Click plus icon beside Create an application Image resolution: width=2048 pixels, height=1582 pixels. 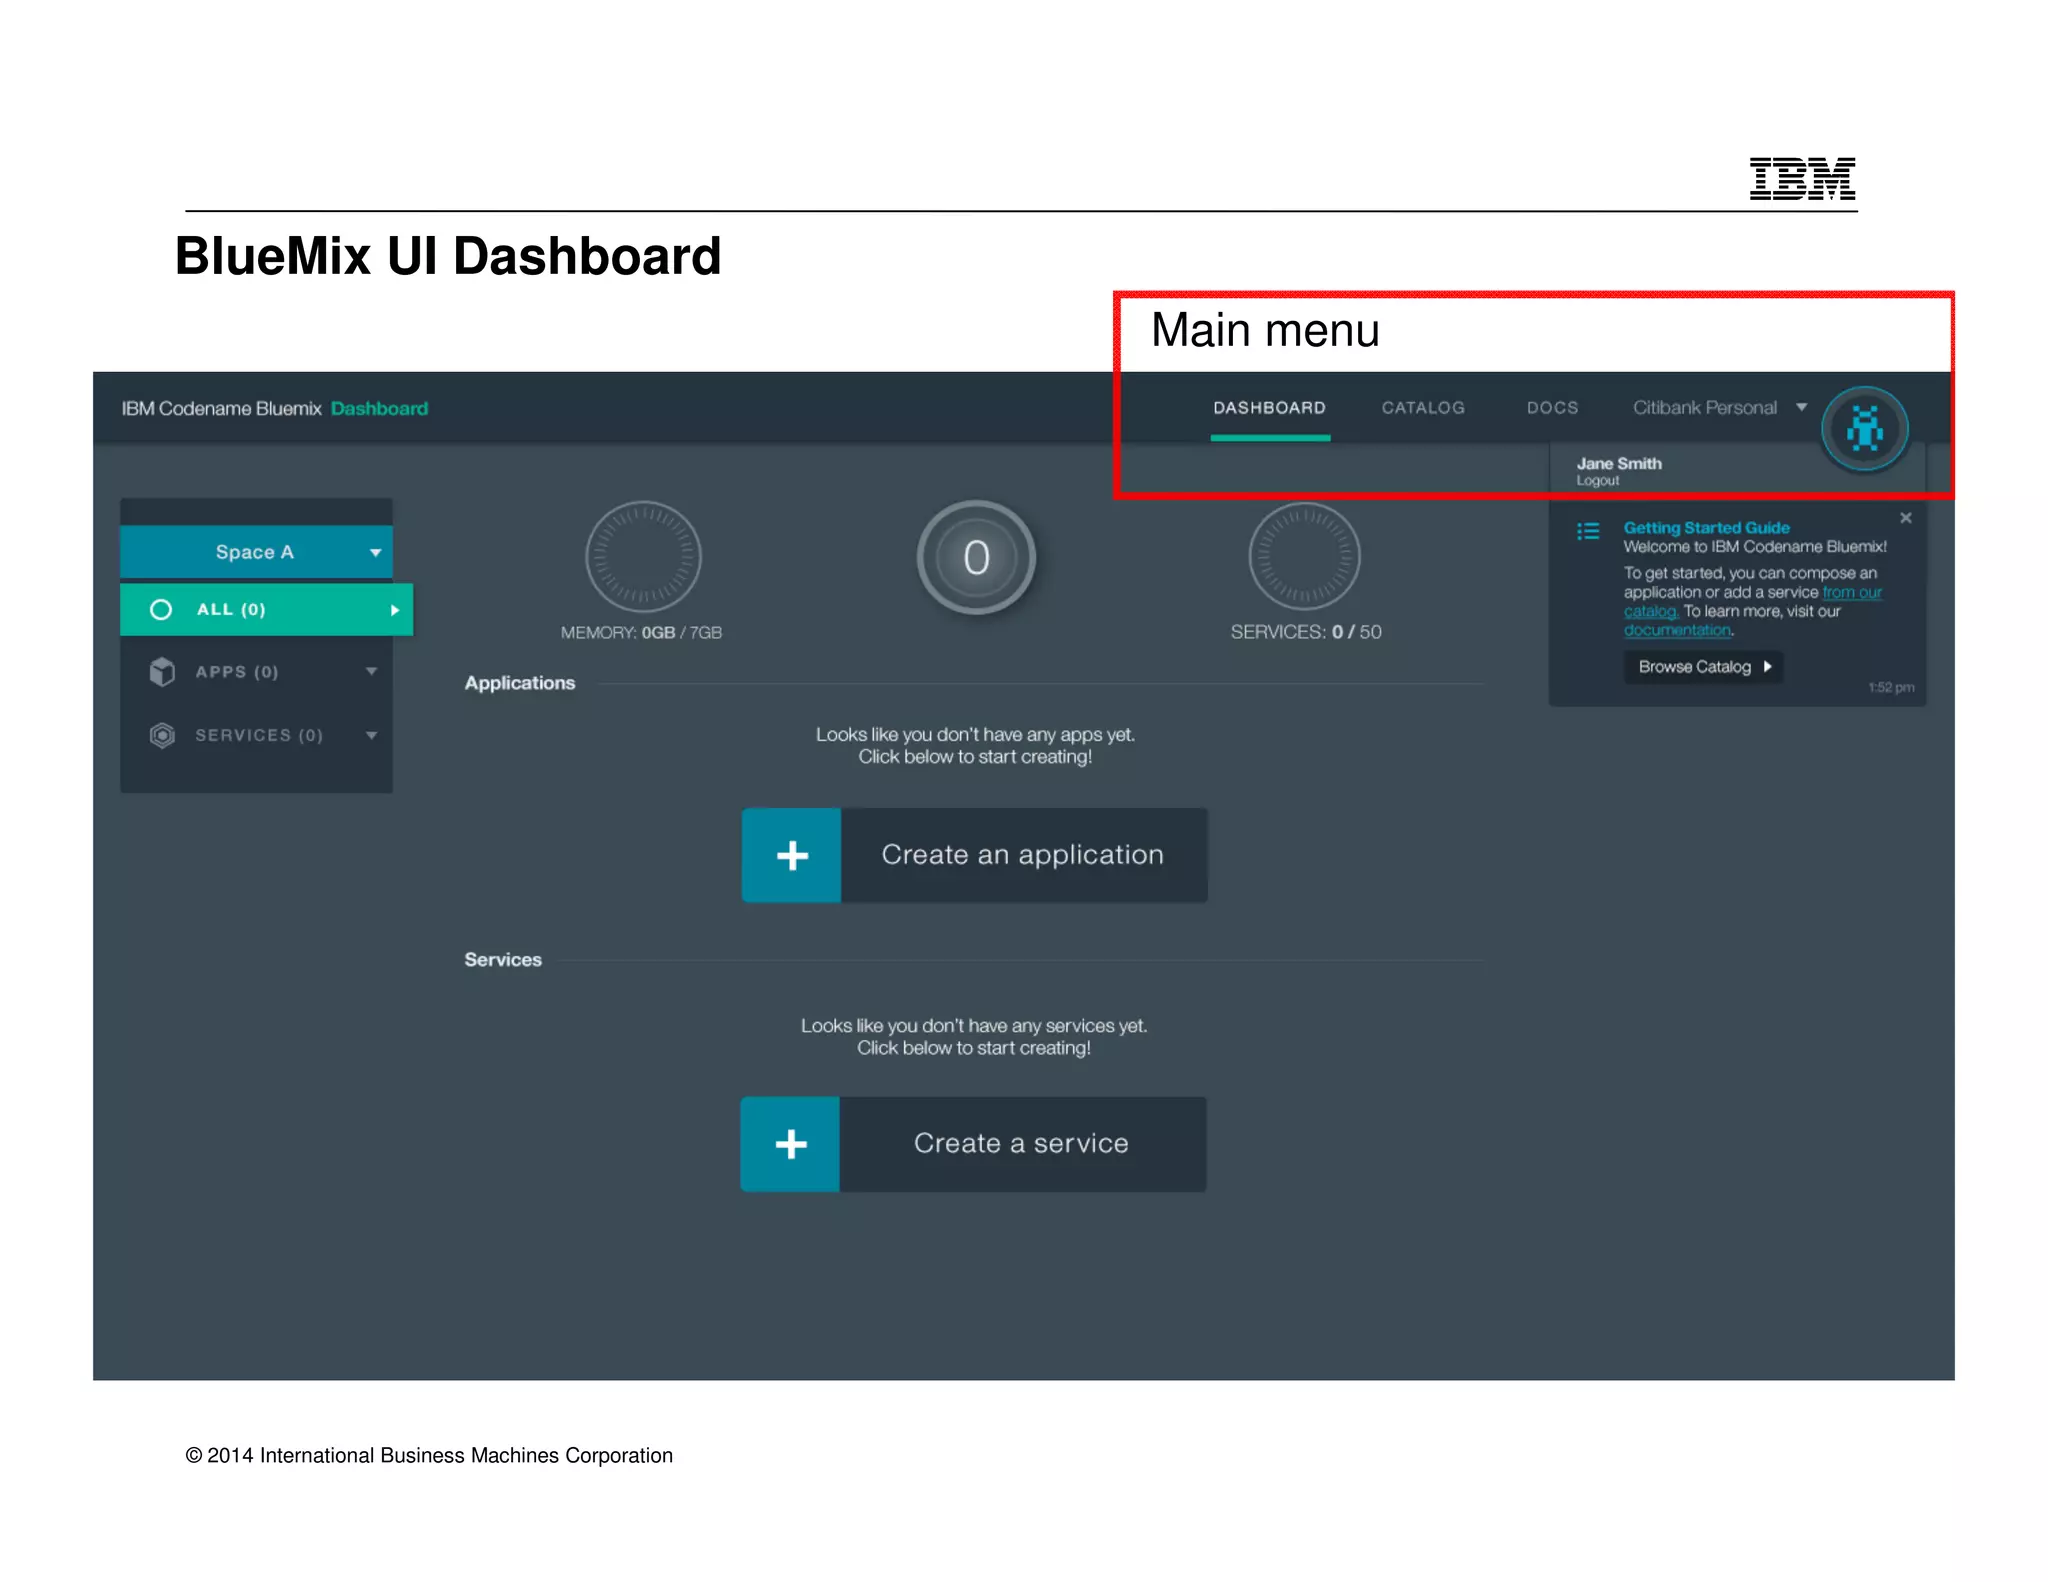click(792, 856)
